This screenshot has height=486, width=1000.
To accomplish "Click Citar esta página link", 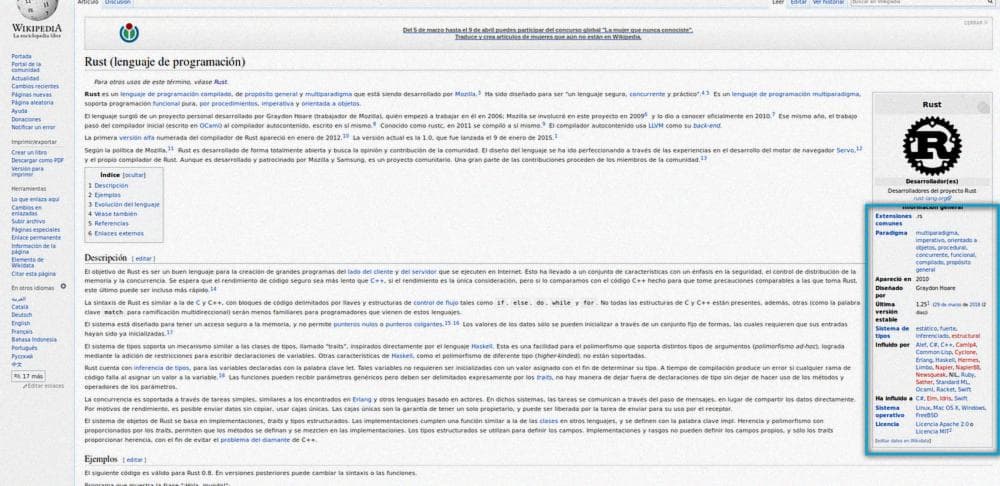I will tap(33, 274).
